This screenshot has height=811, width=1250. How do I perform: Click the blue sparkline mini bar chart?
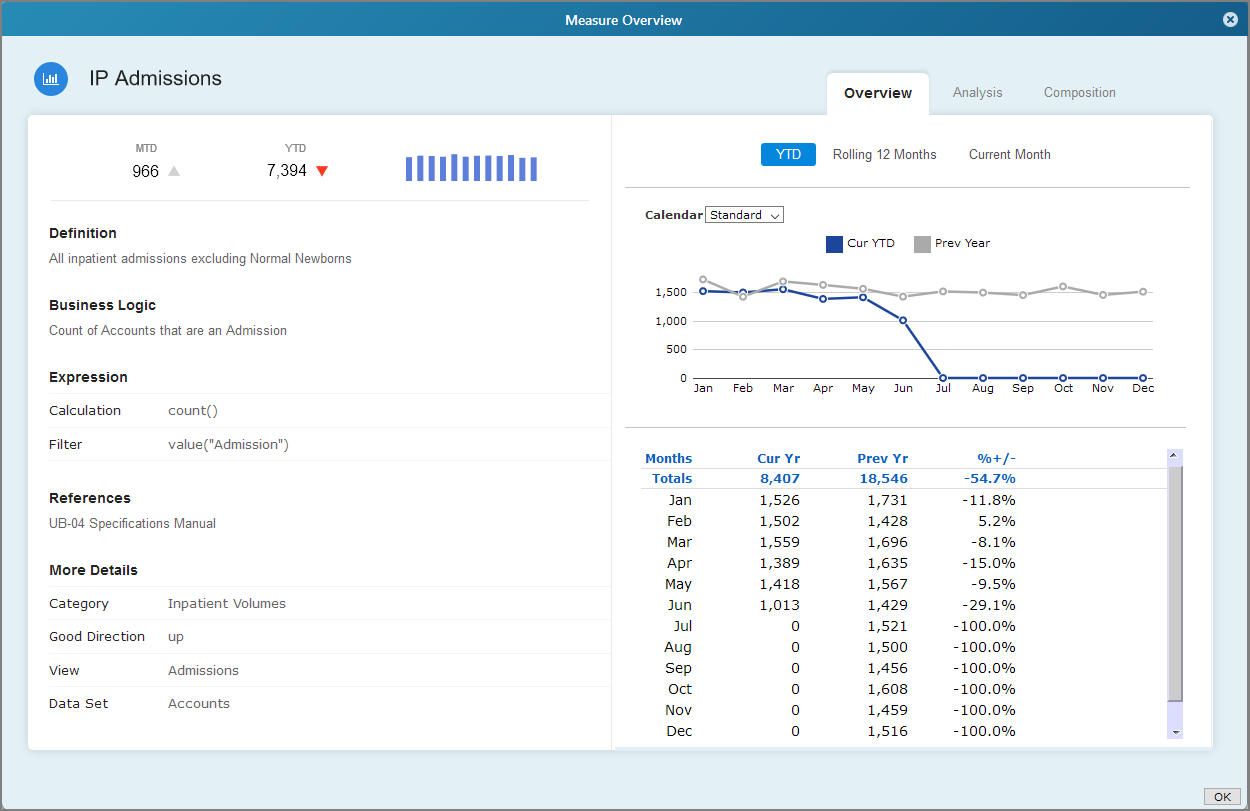coord(471,167)
